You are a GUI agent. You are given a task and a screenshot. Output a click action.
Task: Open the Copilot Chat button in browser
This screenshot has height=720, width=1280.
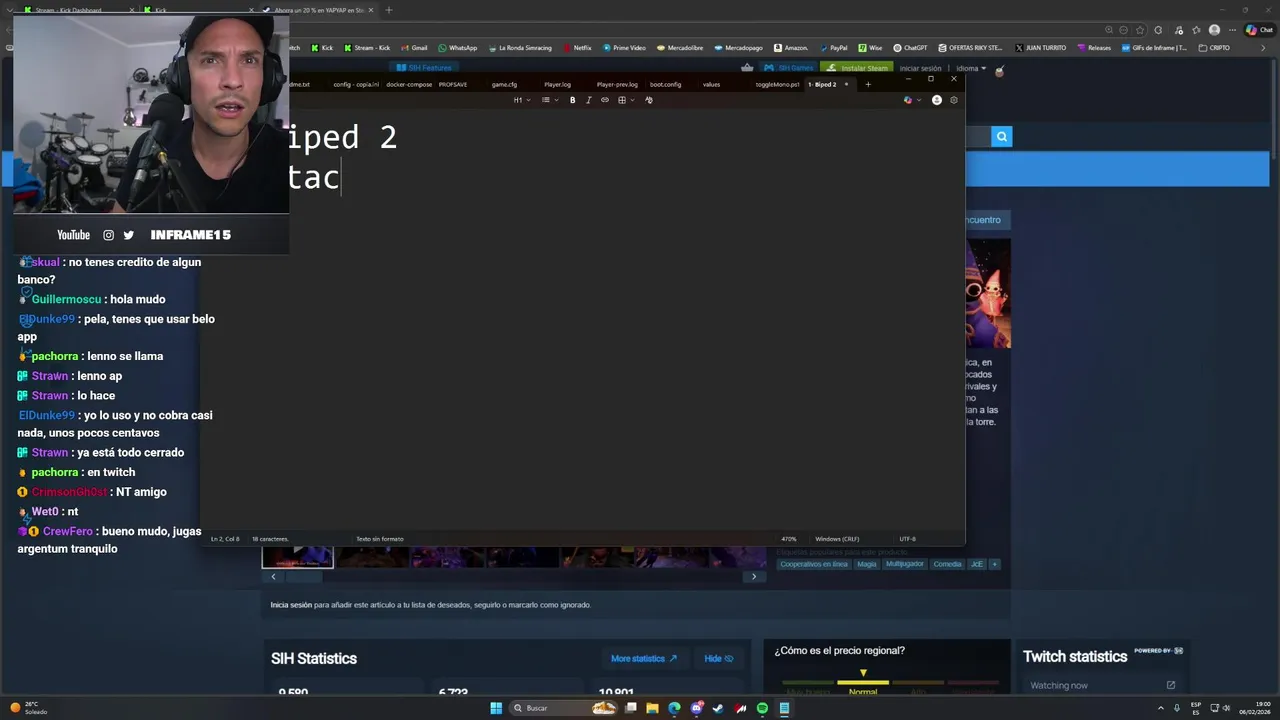pos(1258,30)
